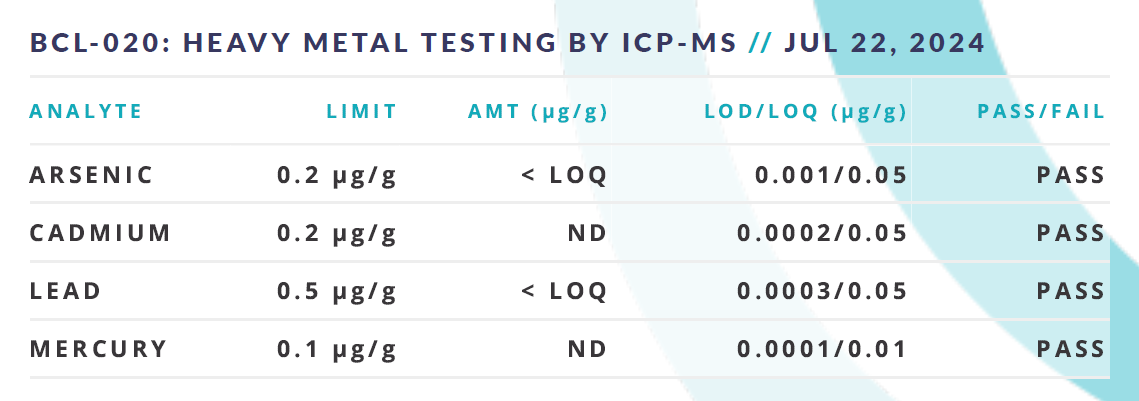The image size is (1139, 401).
Task: Select the PASS/FAIL column header
Action: 1041,113
